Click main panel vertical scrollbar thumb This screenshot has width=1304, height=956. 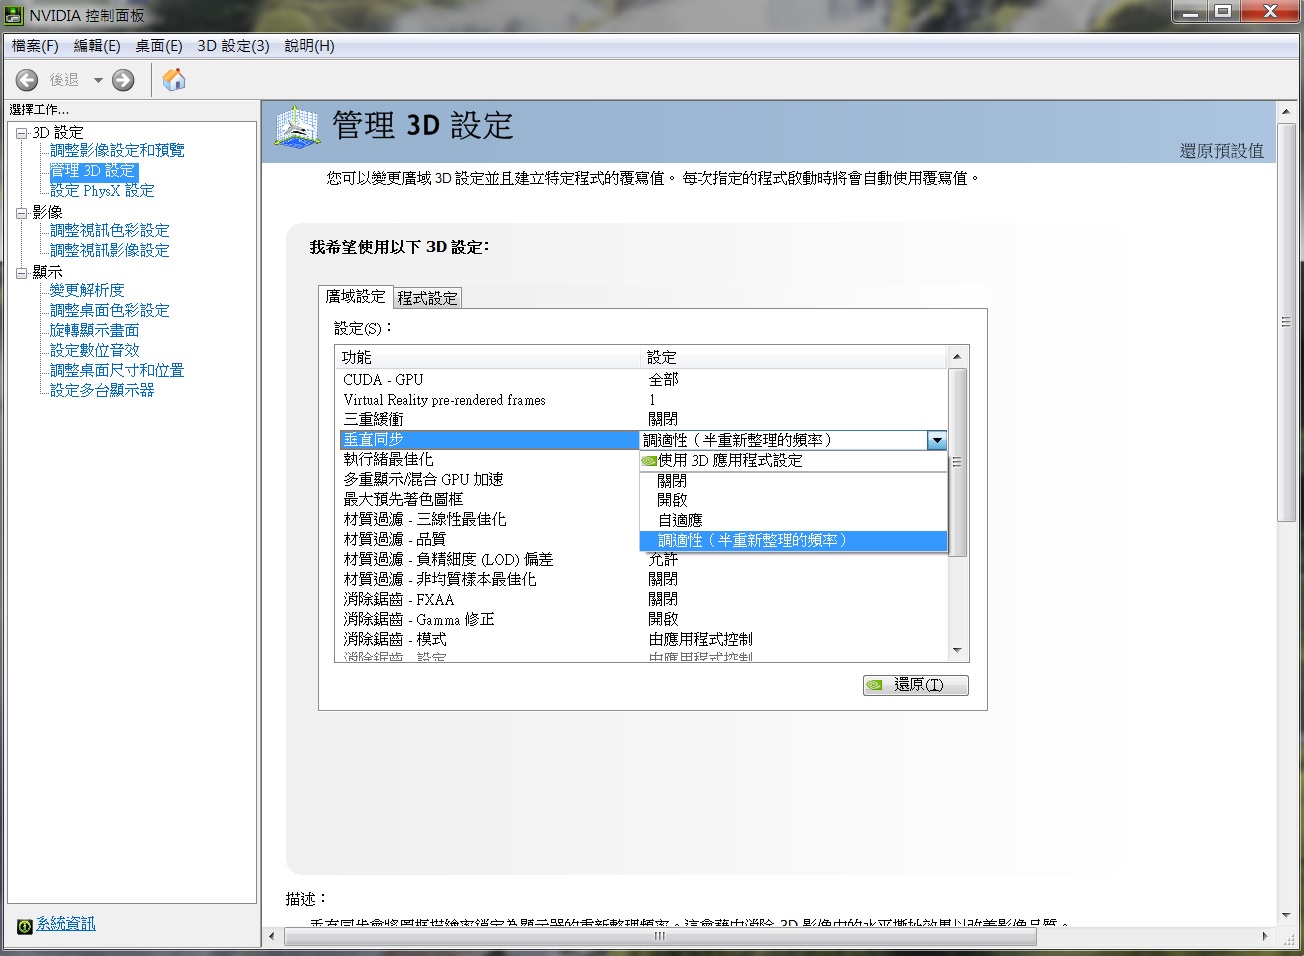1286,320
